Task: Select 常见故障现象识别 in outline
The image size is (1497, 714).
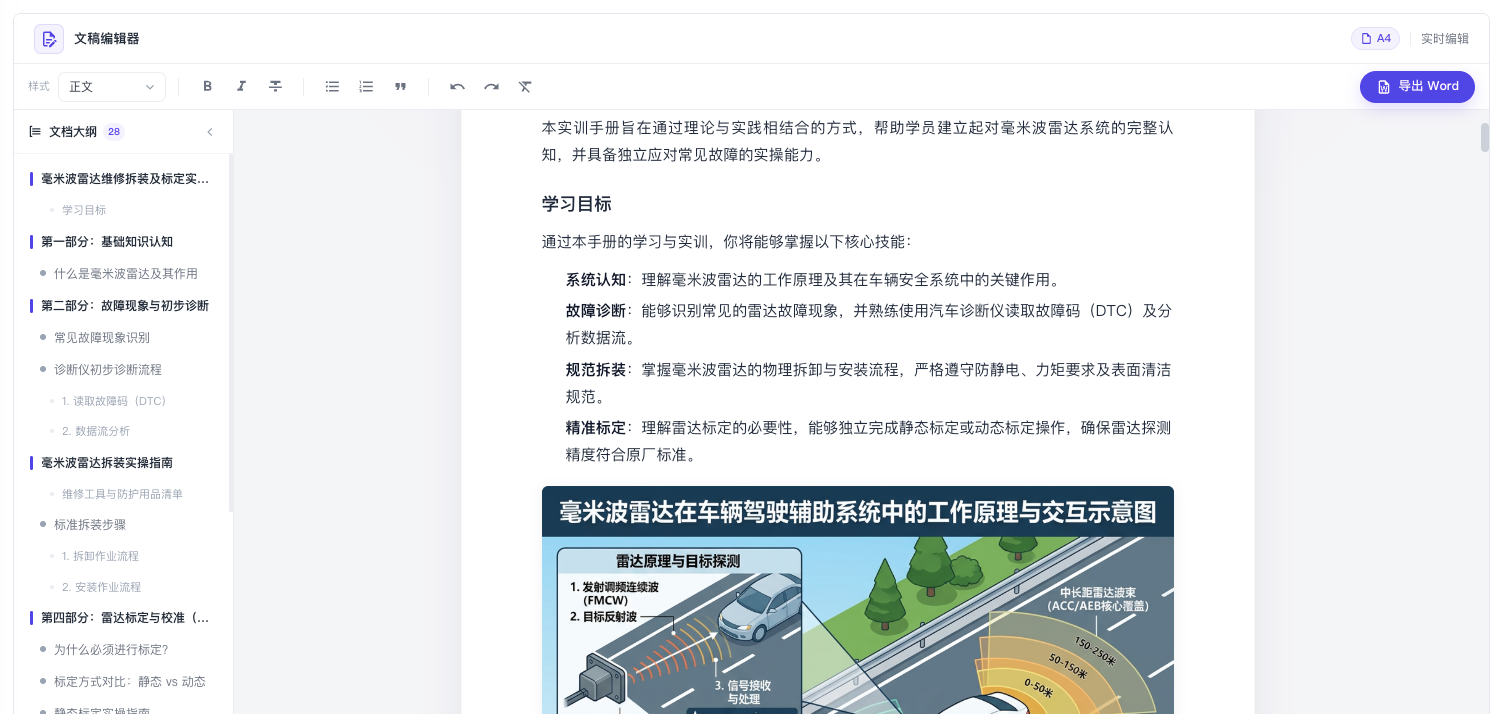Action: coord(102,338)
